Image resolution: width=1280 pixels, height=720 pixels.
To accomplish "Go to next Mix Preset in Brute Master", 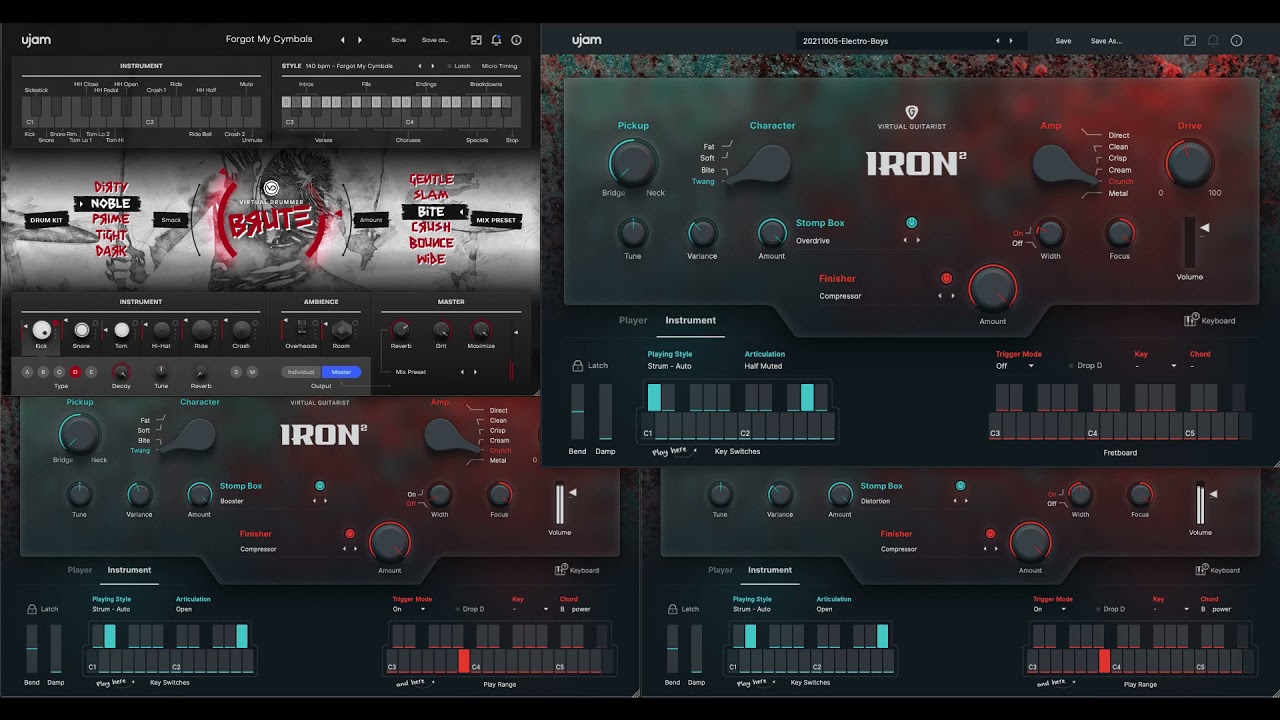I will [x=475, y=372].
